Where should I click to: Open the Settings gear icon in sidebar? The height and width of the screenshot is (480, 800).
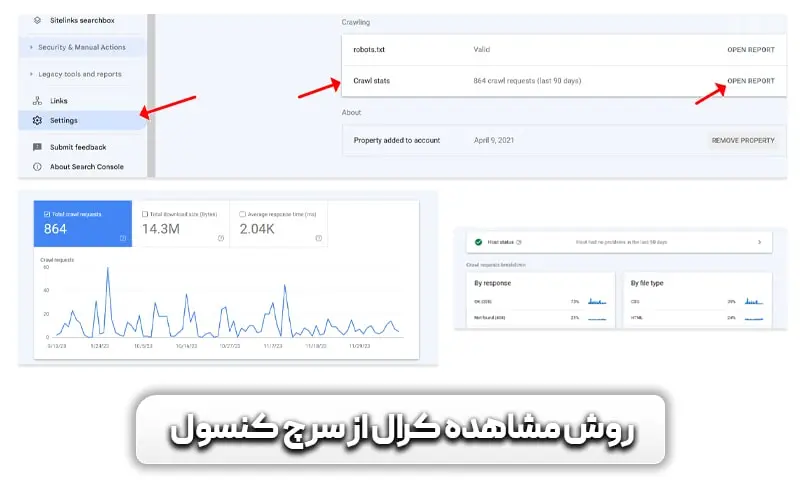tap(37, 120)
